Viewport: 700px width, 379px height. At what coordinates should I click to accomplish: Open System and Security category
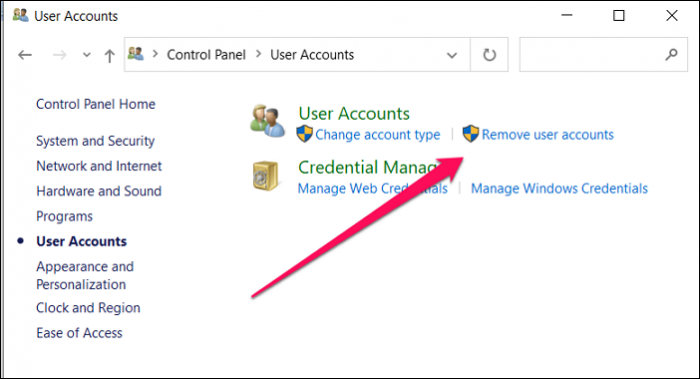click(x=96, y=141)
